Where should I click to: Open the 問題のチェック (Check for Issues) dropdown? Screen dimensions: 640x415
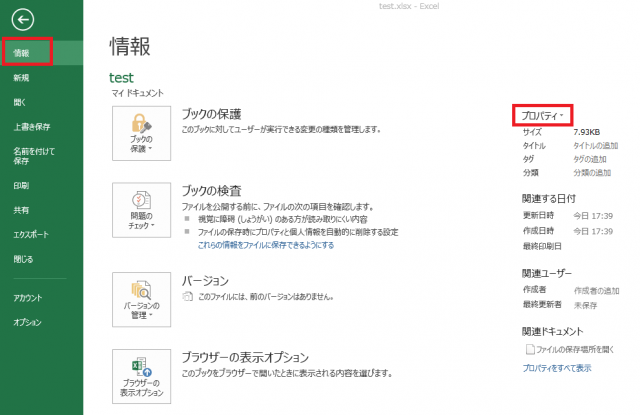coord(143,210)
